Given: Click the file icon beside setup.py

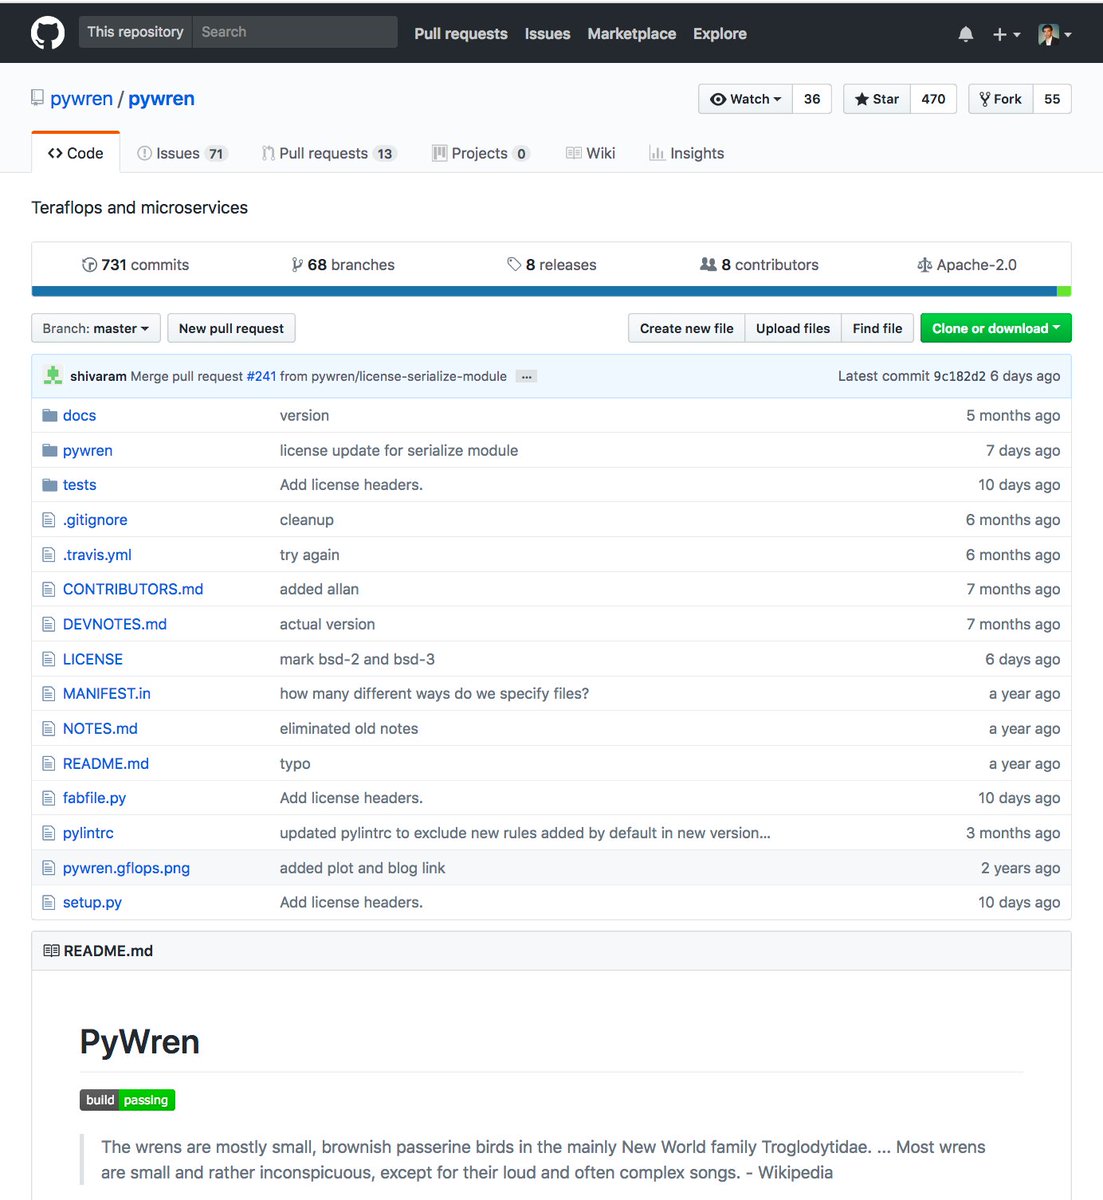Looking at the screenshot, I should 48,902.
